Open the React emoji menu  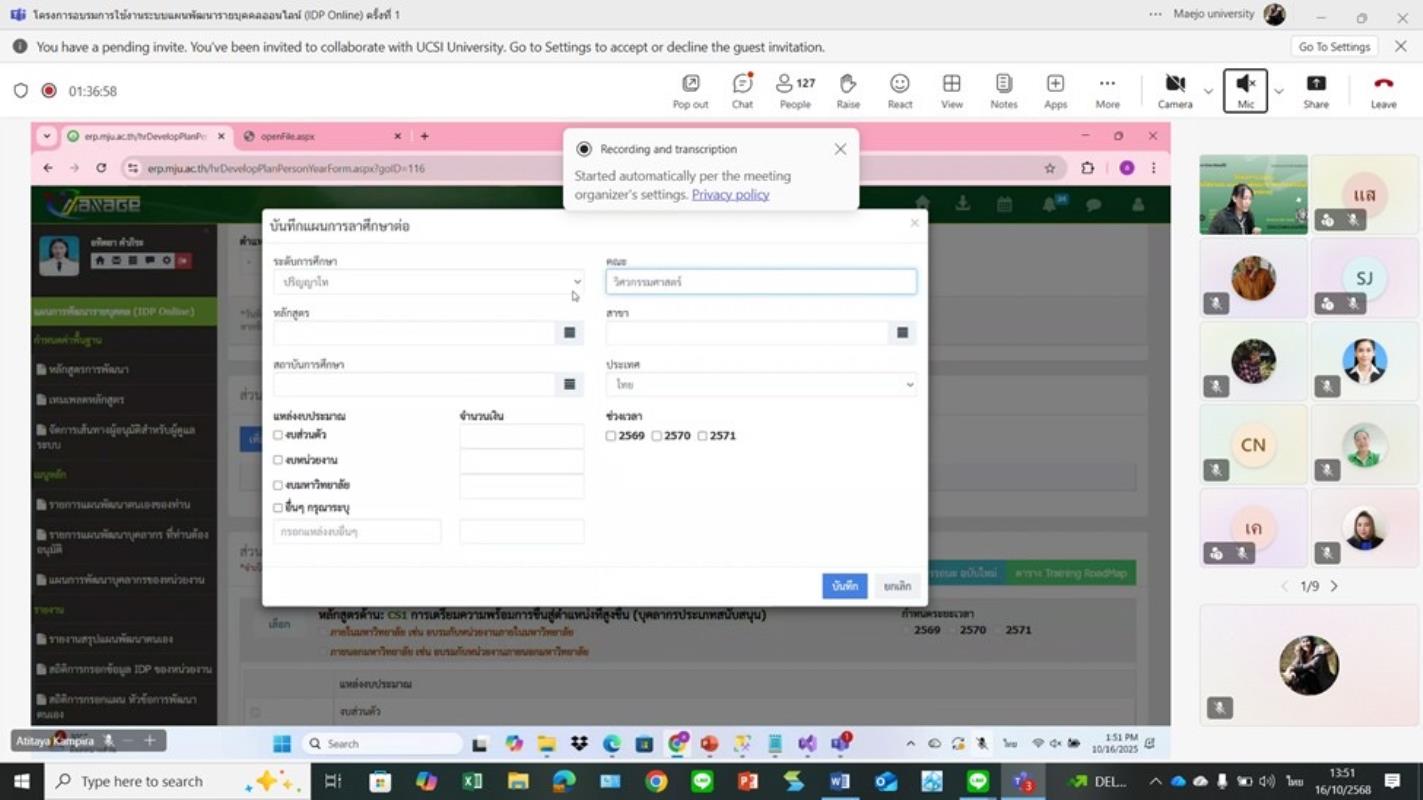[x=900, y=91]
